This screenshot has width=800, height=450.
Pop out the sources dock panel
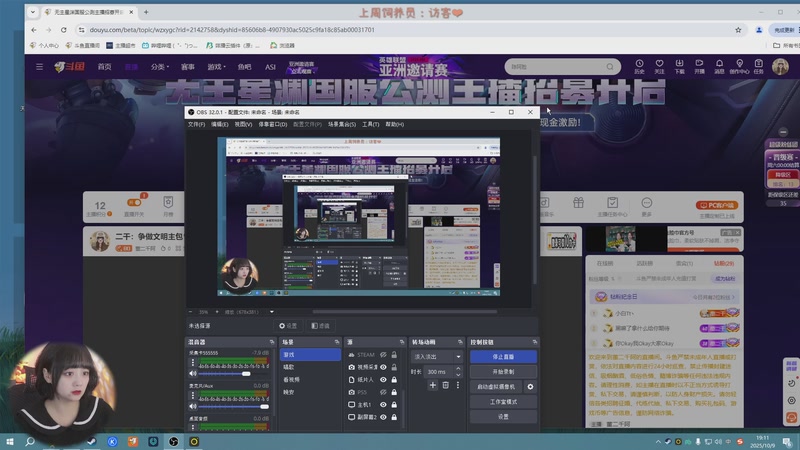pos(402,342)
